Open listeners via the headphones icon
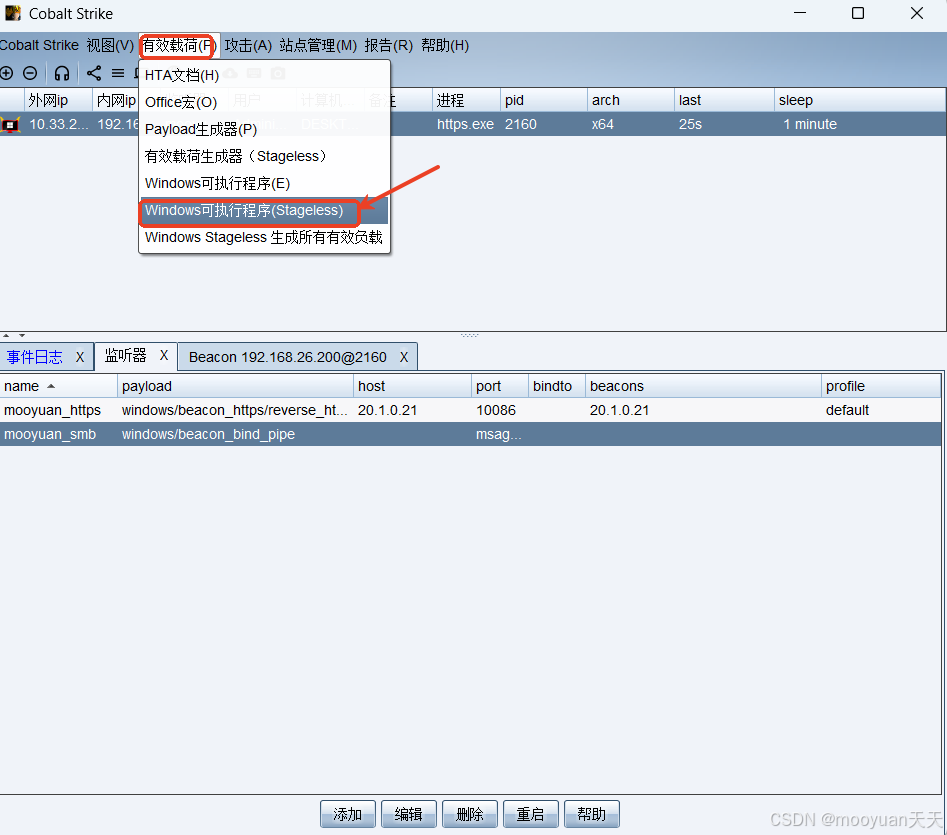This screenshot has height=835, width=947. click(x=62, y=74)
